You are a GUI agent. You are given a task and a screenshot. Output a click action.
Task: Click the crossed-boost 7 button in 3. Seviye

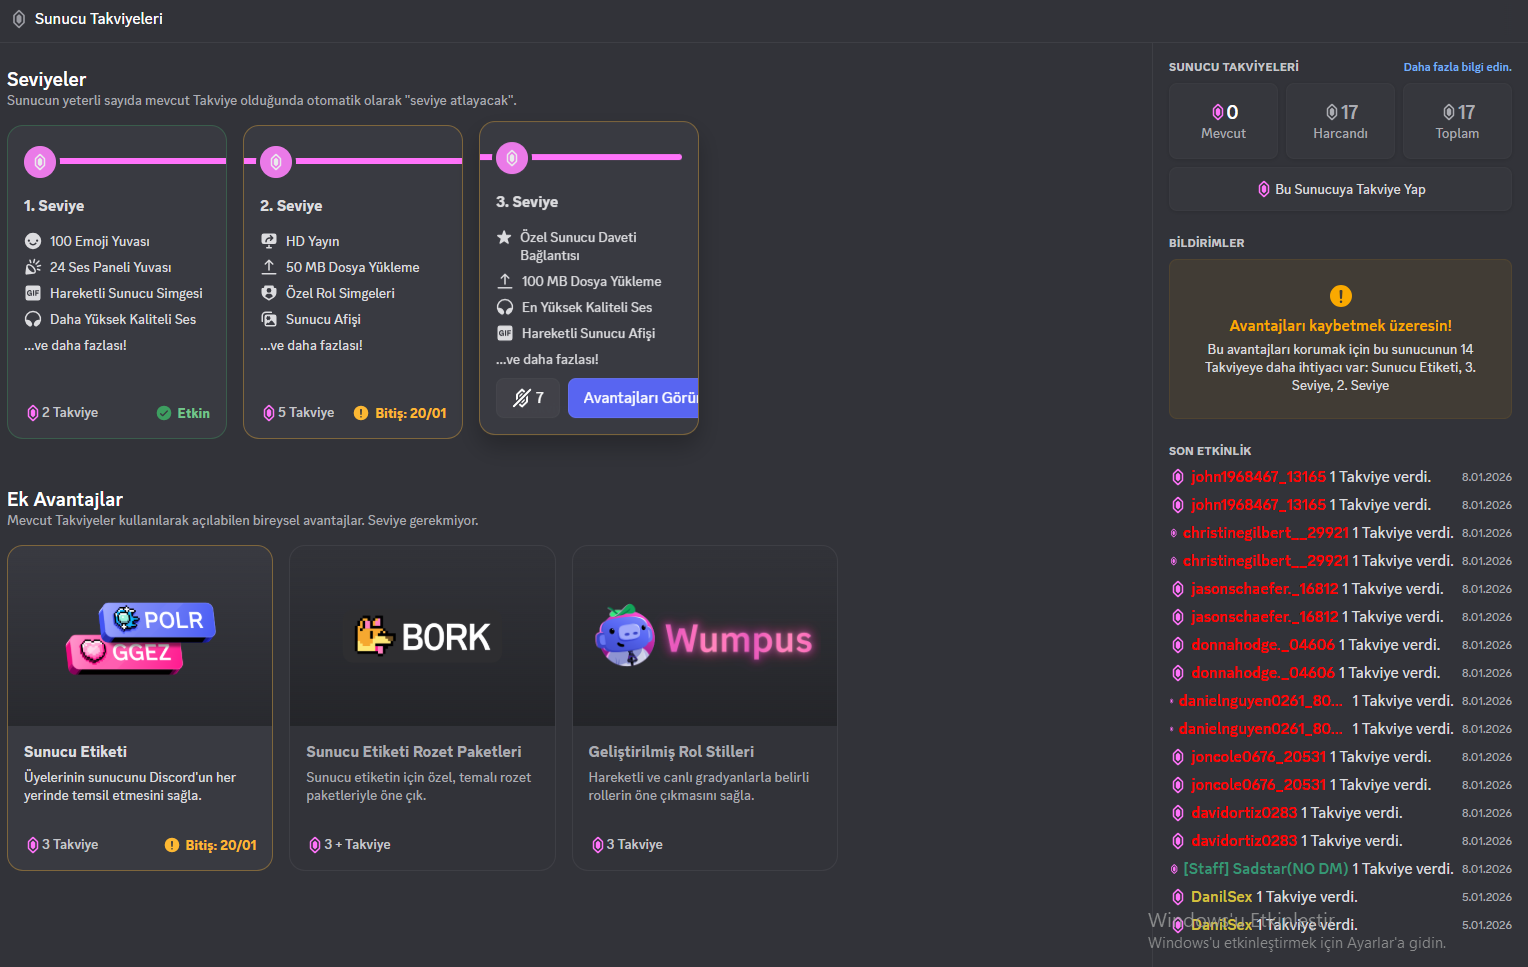528,398
